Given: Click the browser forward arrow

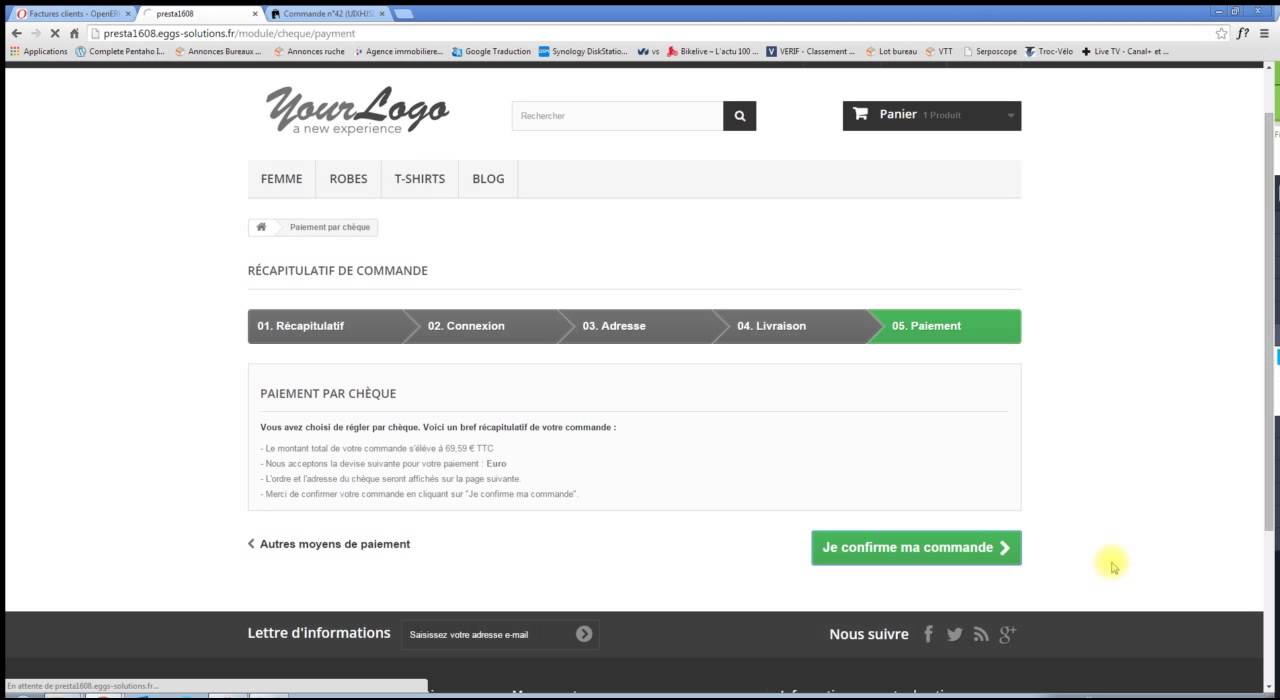Looking at the screenshot, I should [x=35, y=33].
